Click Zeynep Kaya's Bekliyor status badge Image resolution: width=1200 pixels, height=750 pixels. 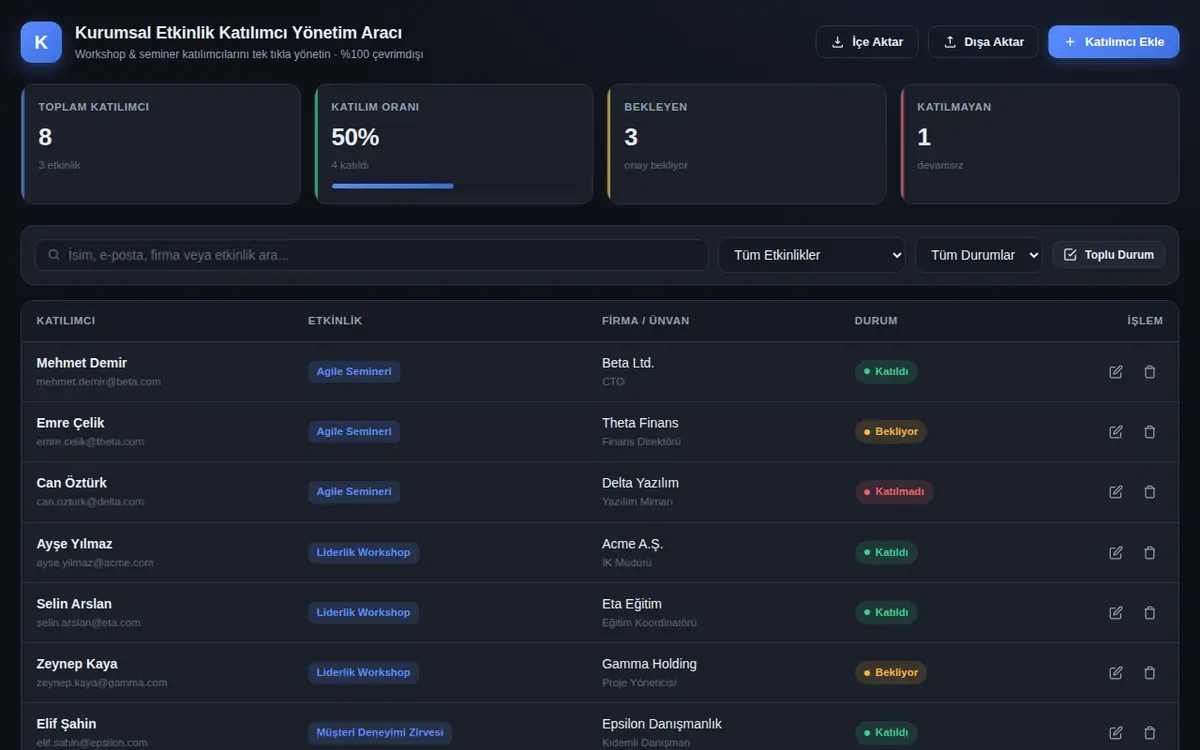[x=891, y=672]
